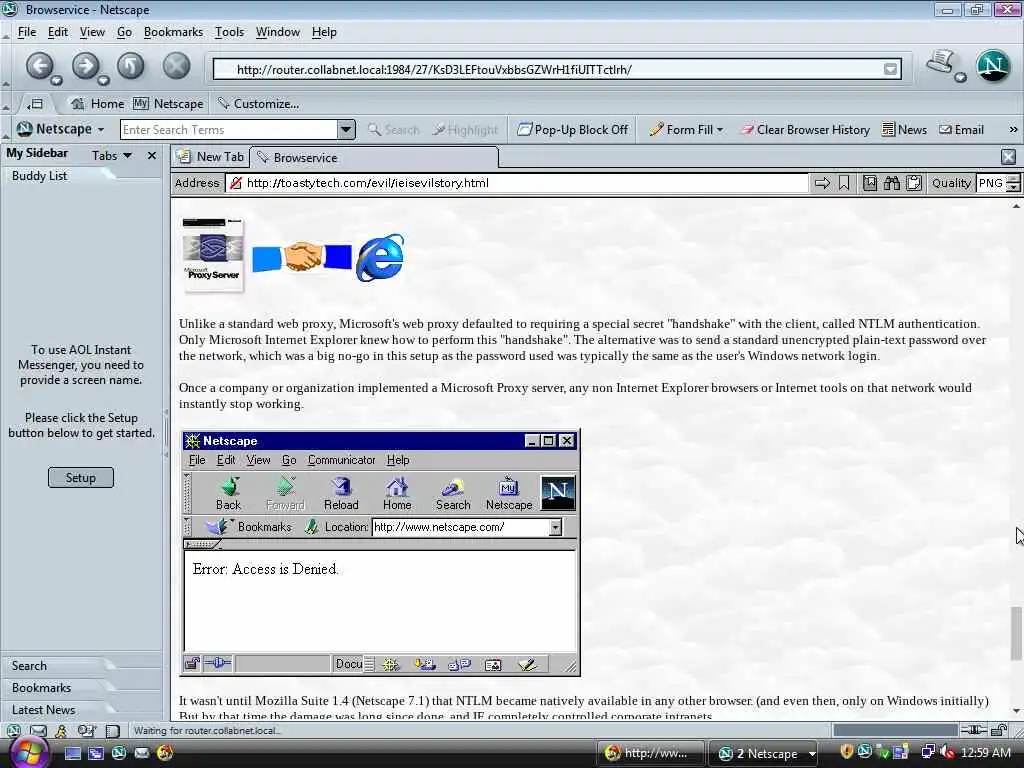This screenshot has width=1024, height=768.
Task: Expand the Latest News sidebar panel
Action: [x=43, y=710]
